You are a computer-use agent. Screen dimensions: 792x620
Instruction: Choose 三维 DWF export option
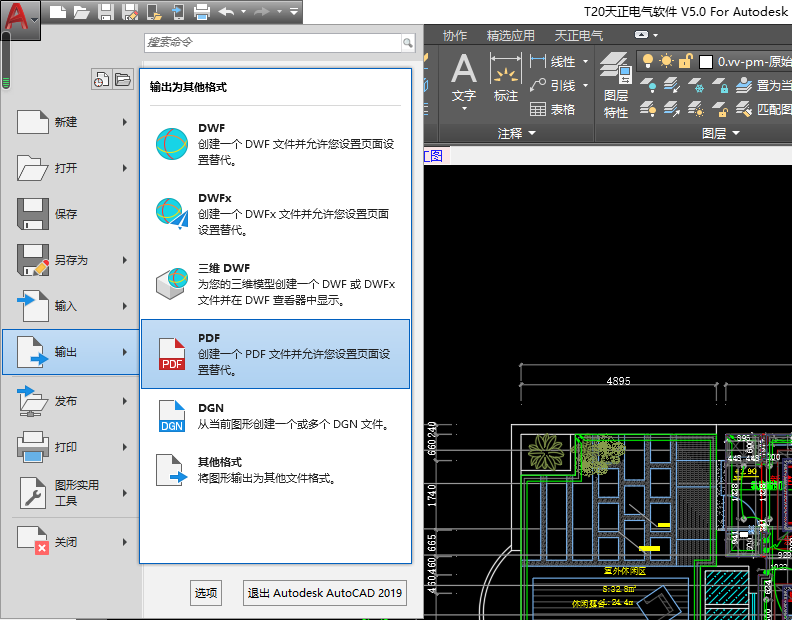pyautogui.click(x=275, y=284)
